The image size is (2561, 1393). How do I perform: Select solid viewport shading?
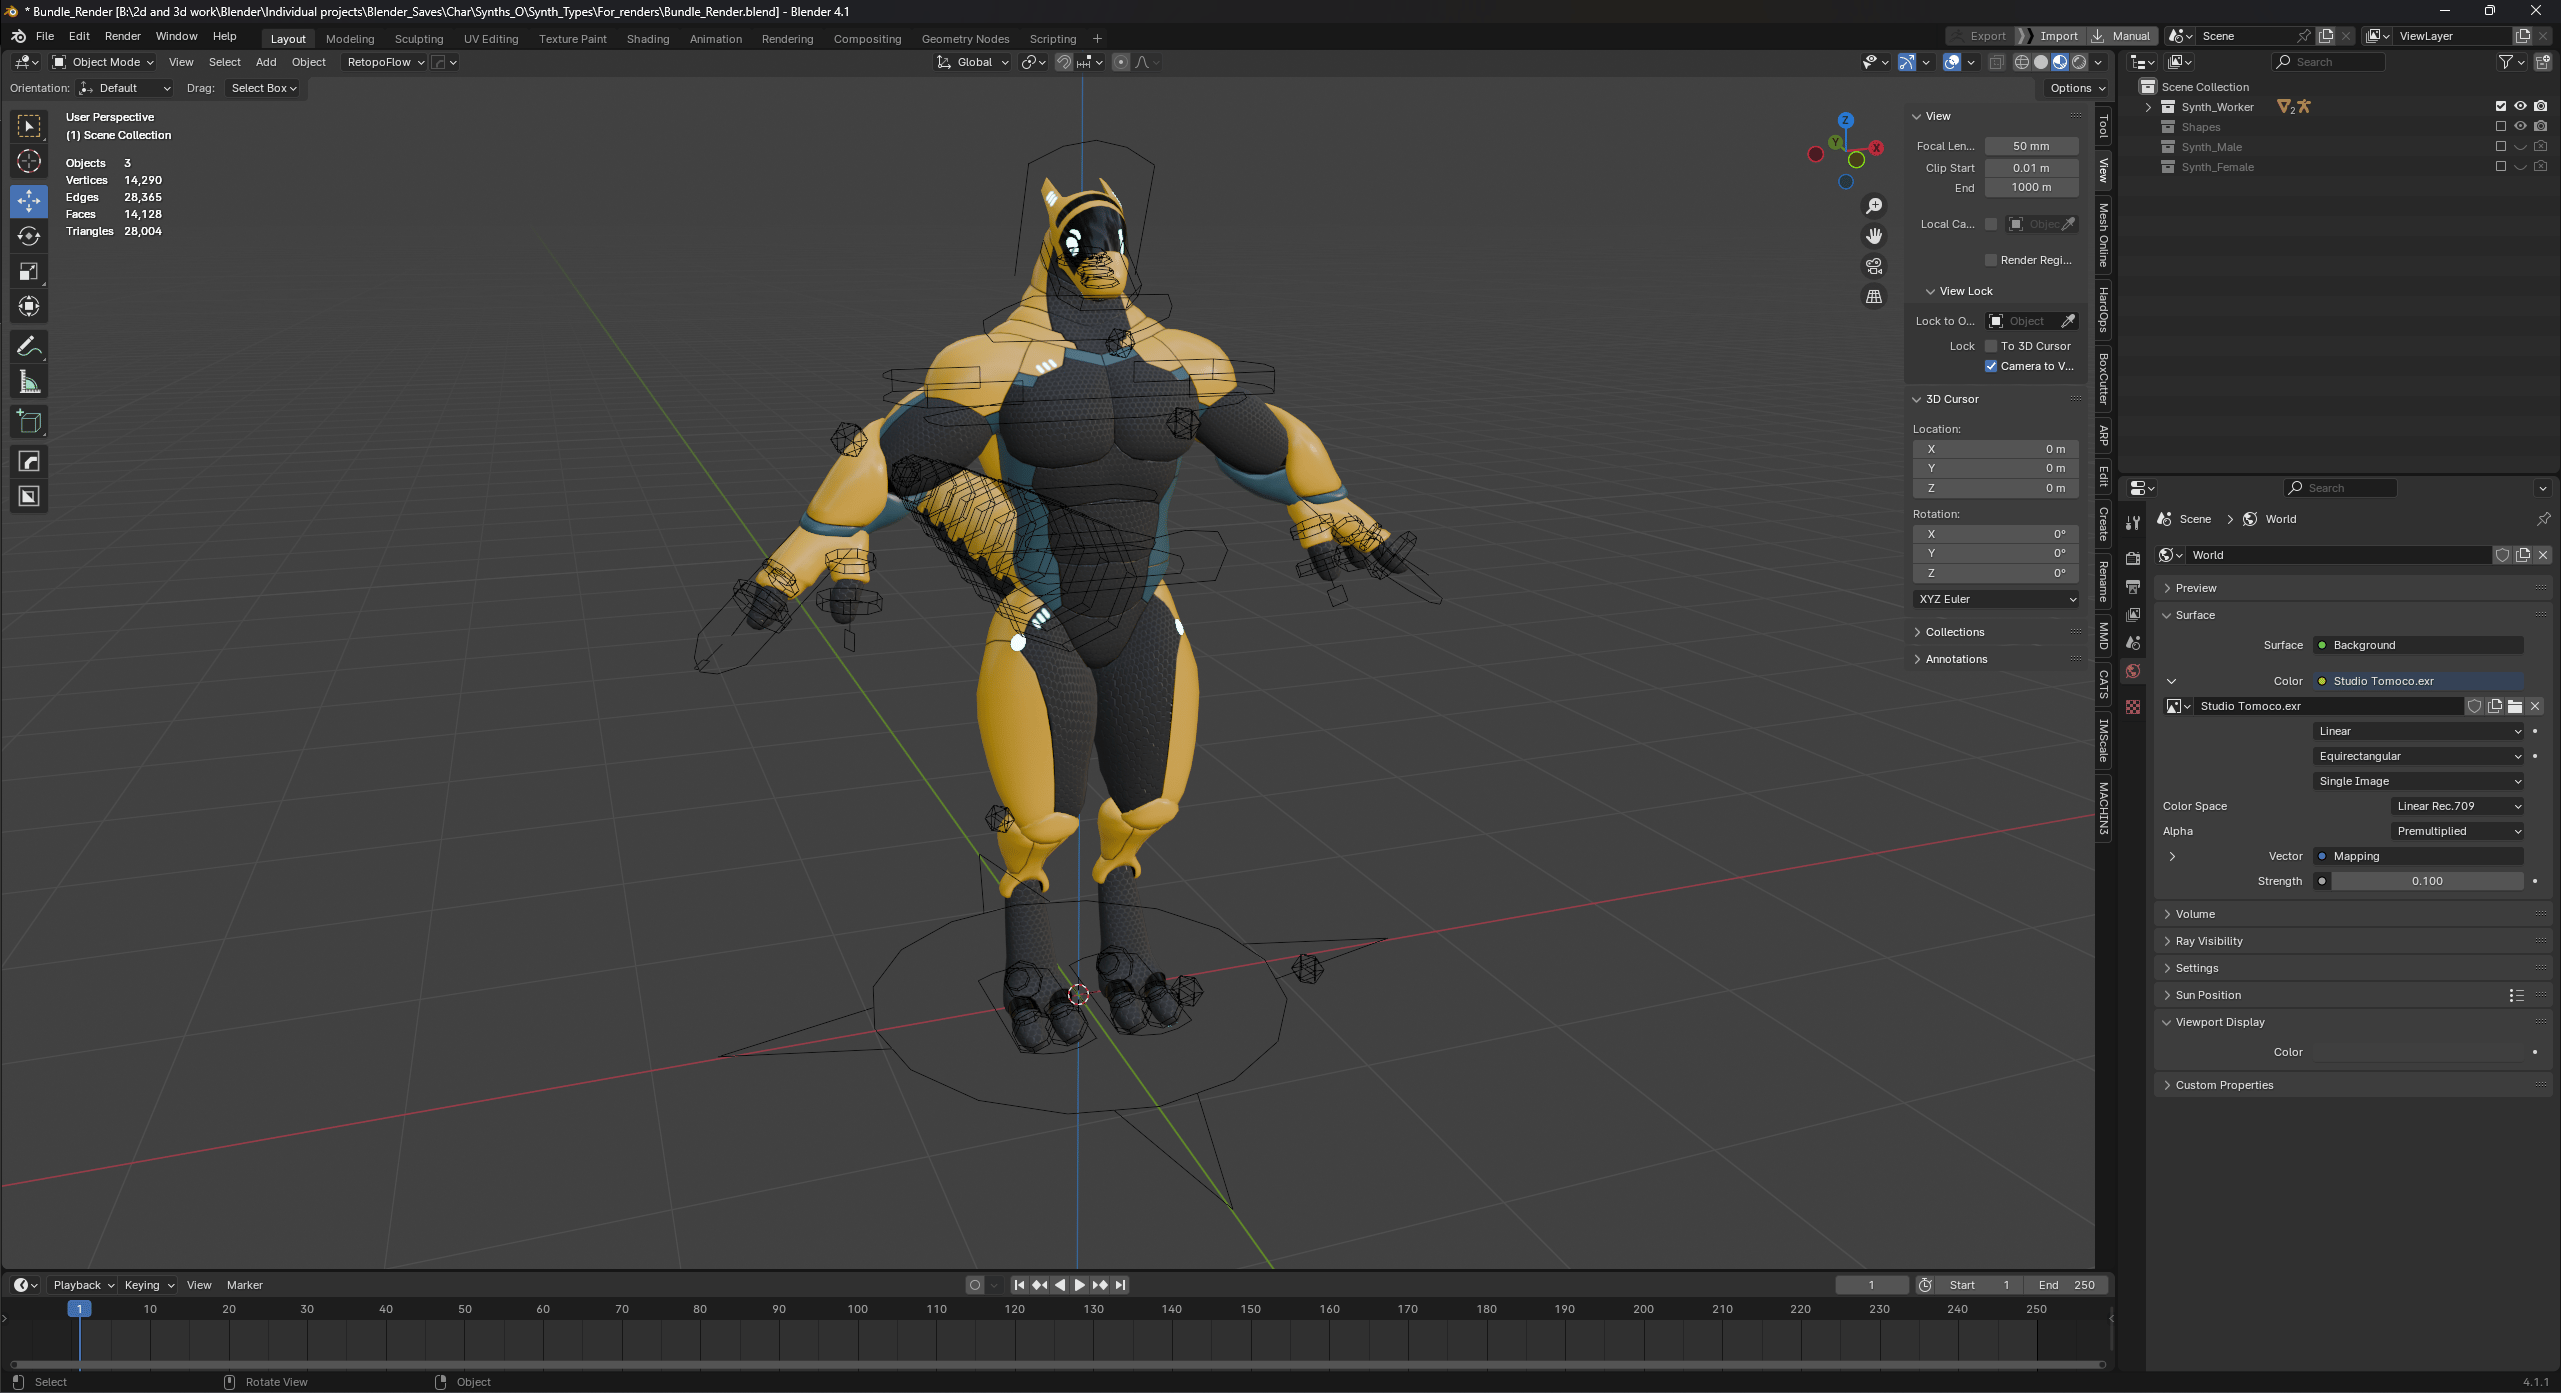point(2040,62)
